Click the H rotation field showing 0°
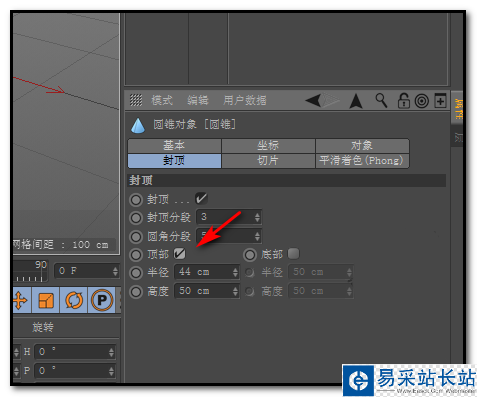The image size is (477, 397). point(75,352)
